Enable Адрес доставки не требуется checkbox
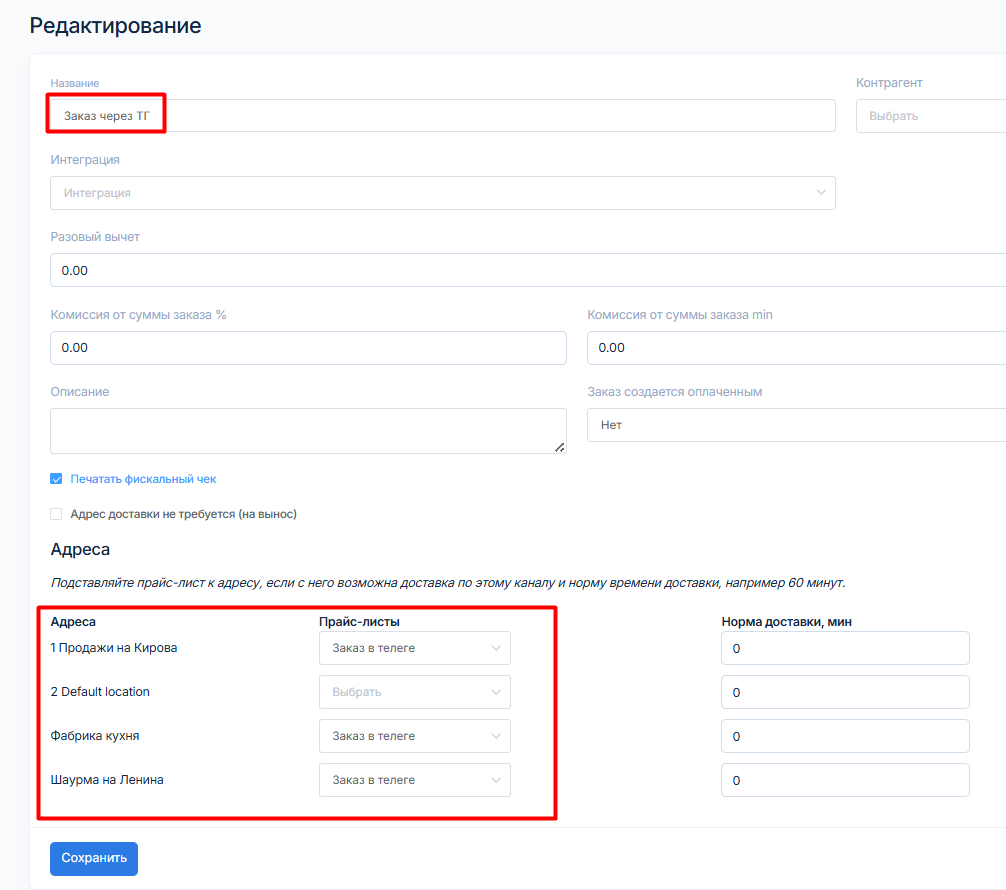The image size is (1006, 890). pyautogui.click(x=57, y=514)
